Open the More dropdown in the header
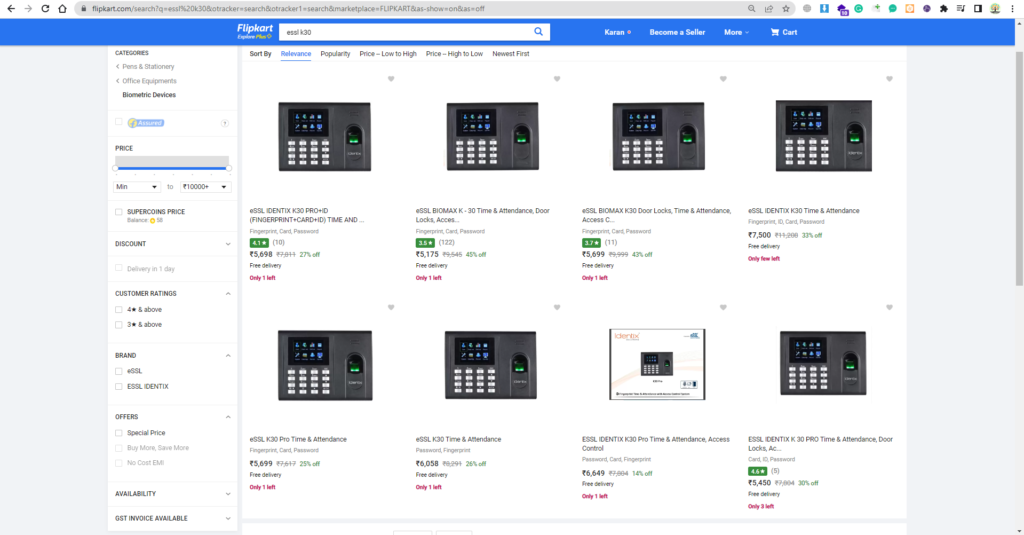Viewport: 1024px width, 535px height. tap(737, 32)
